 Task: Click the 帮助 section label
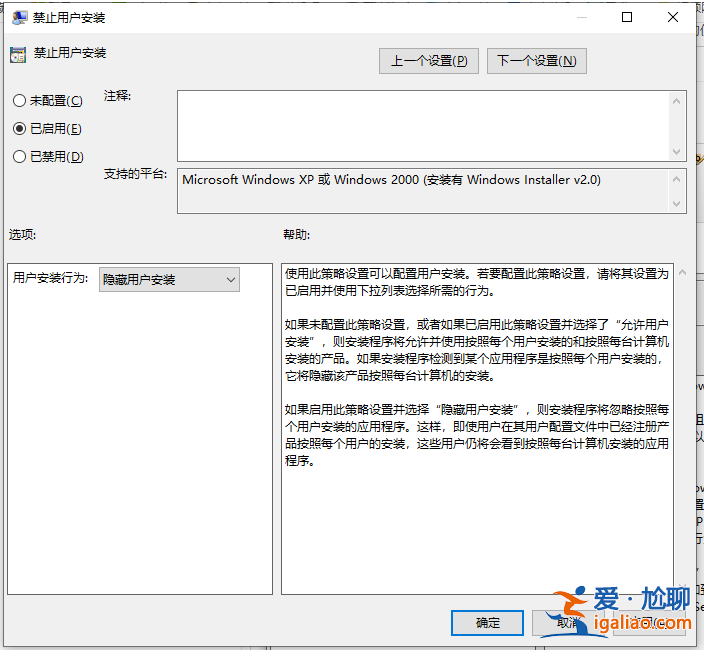click(x=296, y=234)
